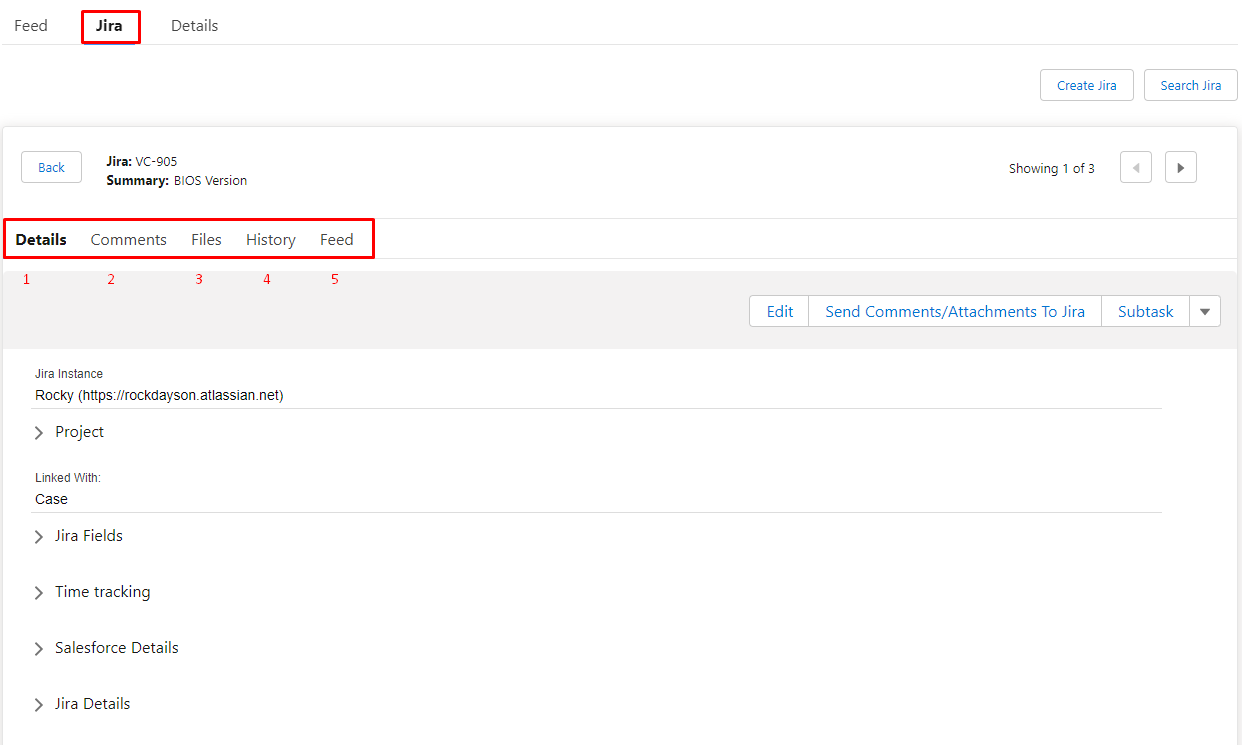Go back with the Back button
This screenshot has height=745, width=1242.
pyautogui.click(x=51, y=167)
